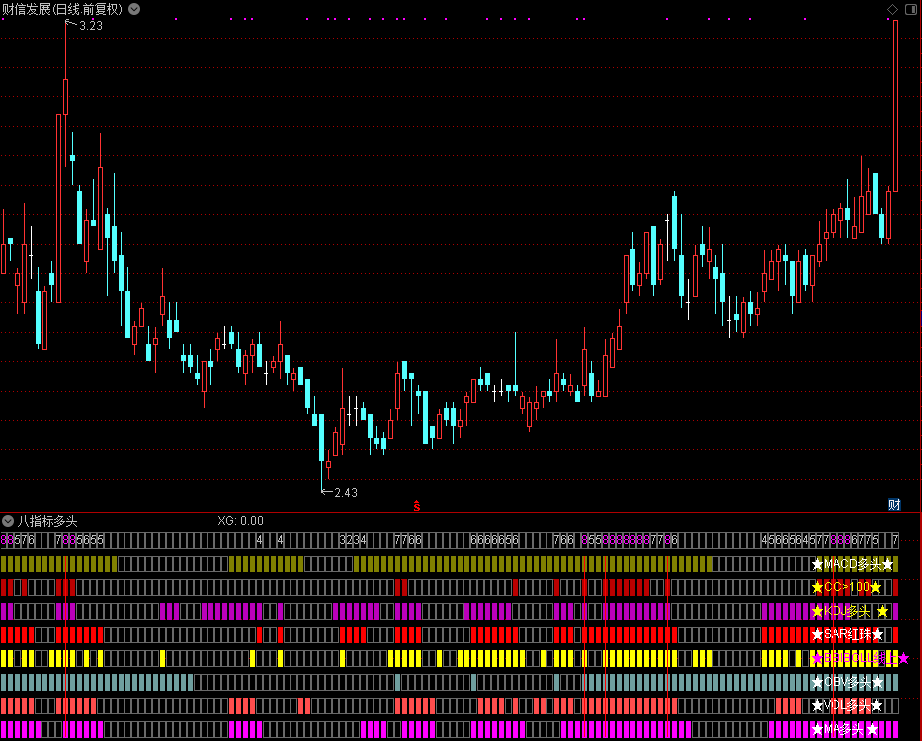Click the 2.43 low price annotation
The image size is (922, 741).
pos(345,493)
